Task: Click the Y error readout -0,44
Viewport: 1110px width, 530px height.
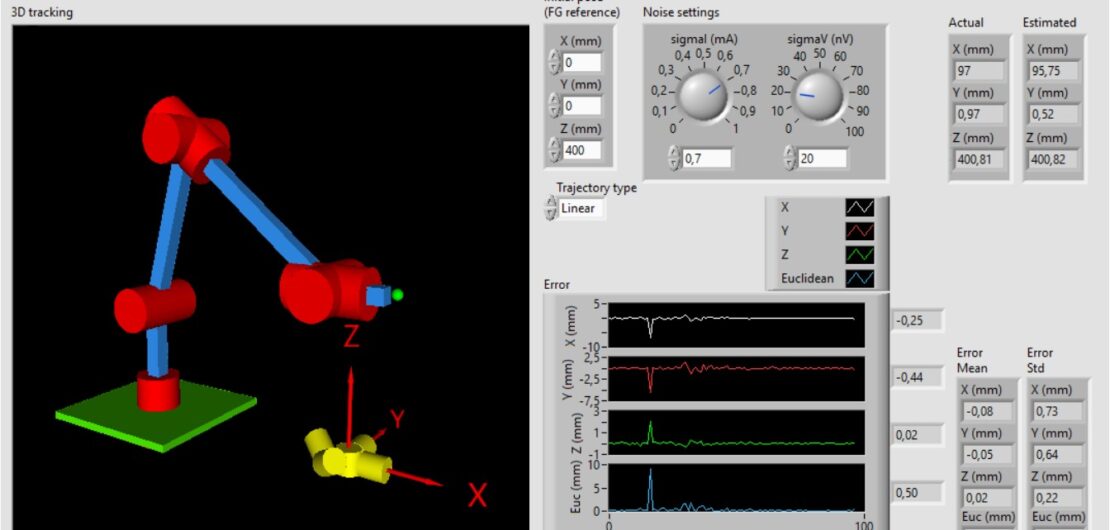Action: coord(917,377)
